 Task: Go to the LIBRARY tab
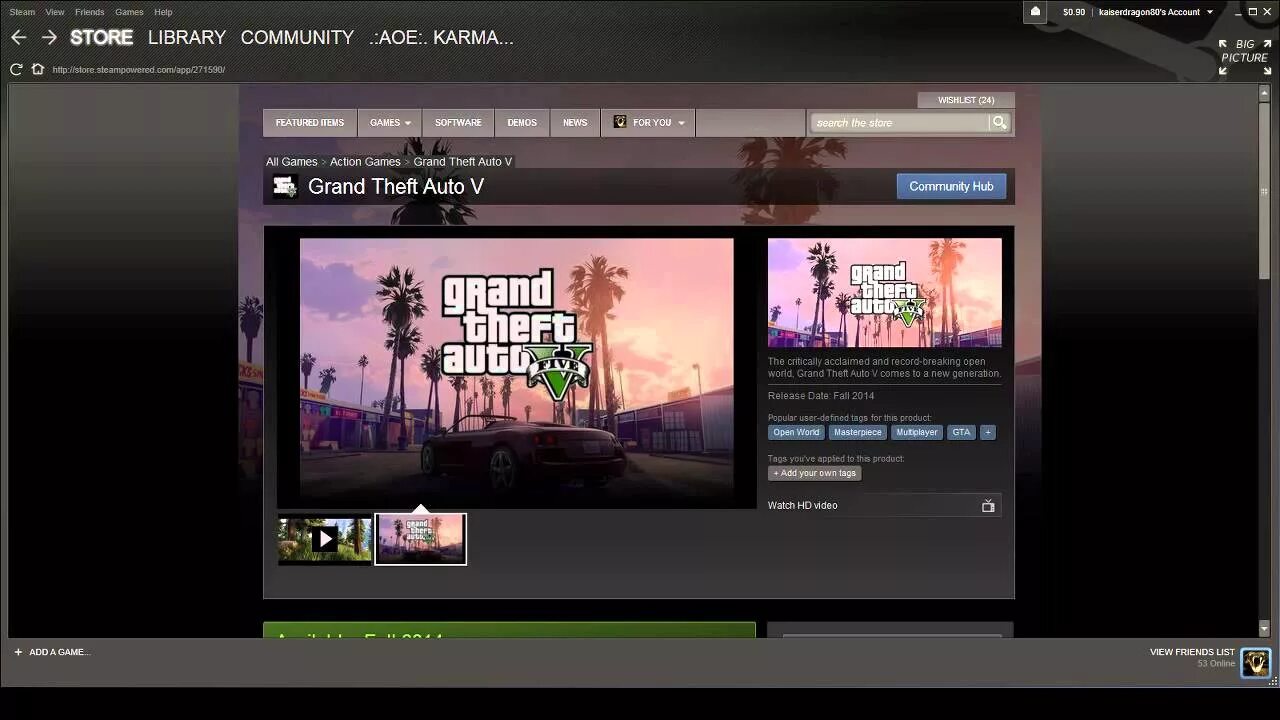(x=187, y=37)
